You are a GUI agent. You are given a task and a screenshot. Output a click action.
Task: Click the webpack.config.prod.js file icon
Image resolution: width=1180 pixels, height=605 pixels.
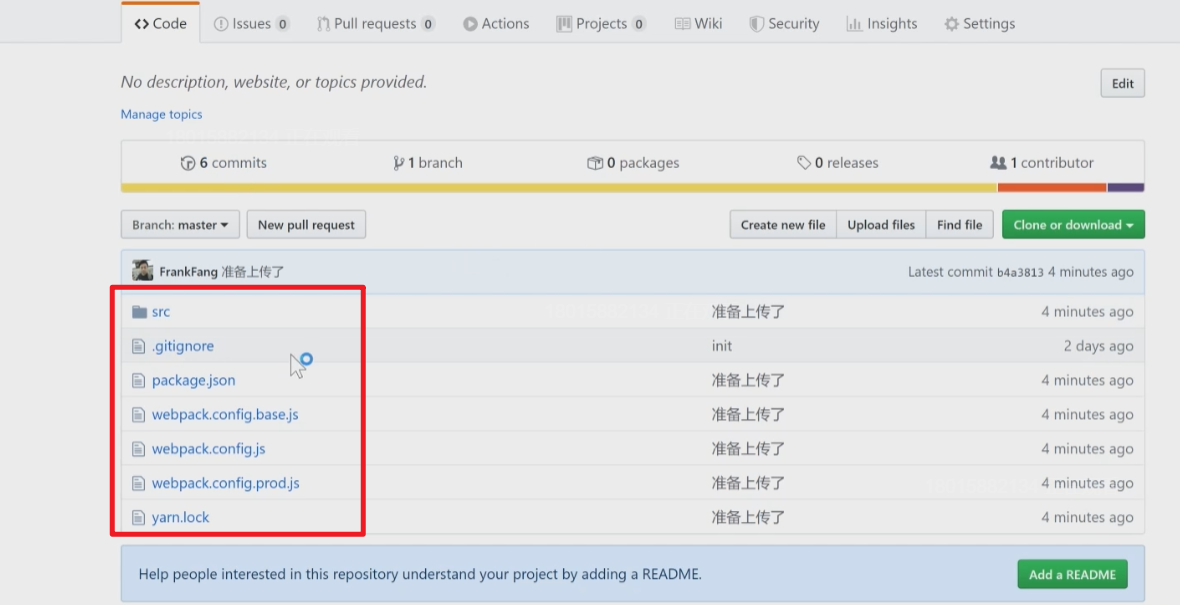coord(138,483)
